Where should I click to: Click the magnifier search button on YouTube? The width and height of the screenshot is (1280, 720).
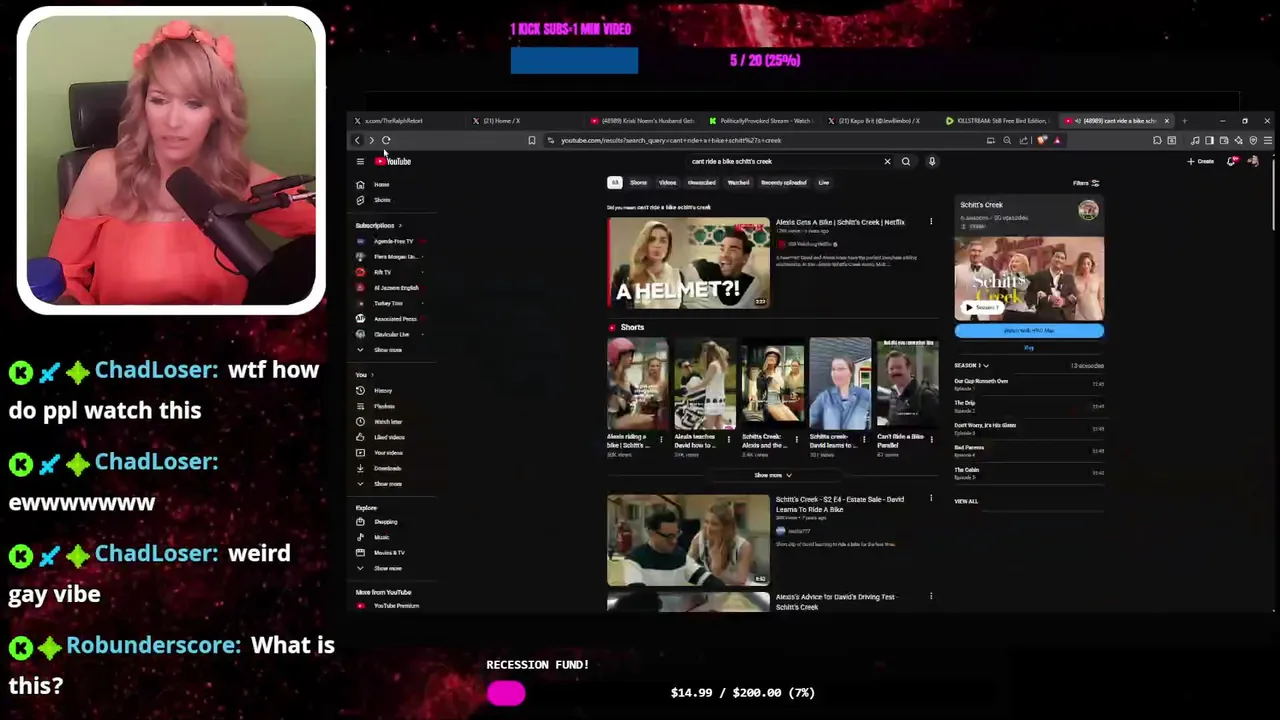906,161
